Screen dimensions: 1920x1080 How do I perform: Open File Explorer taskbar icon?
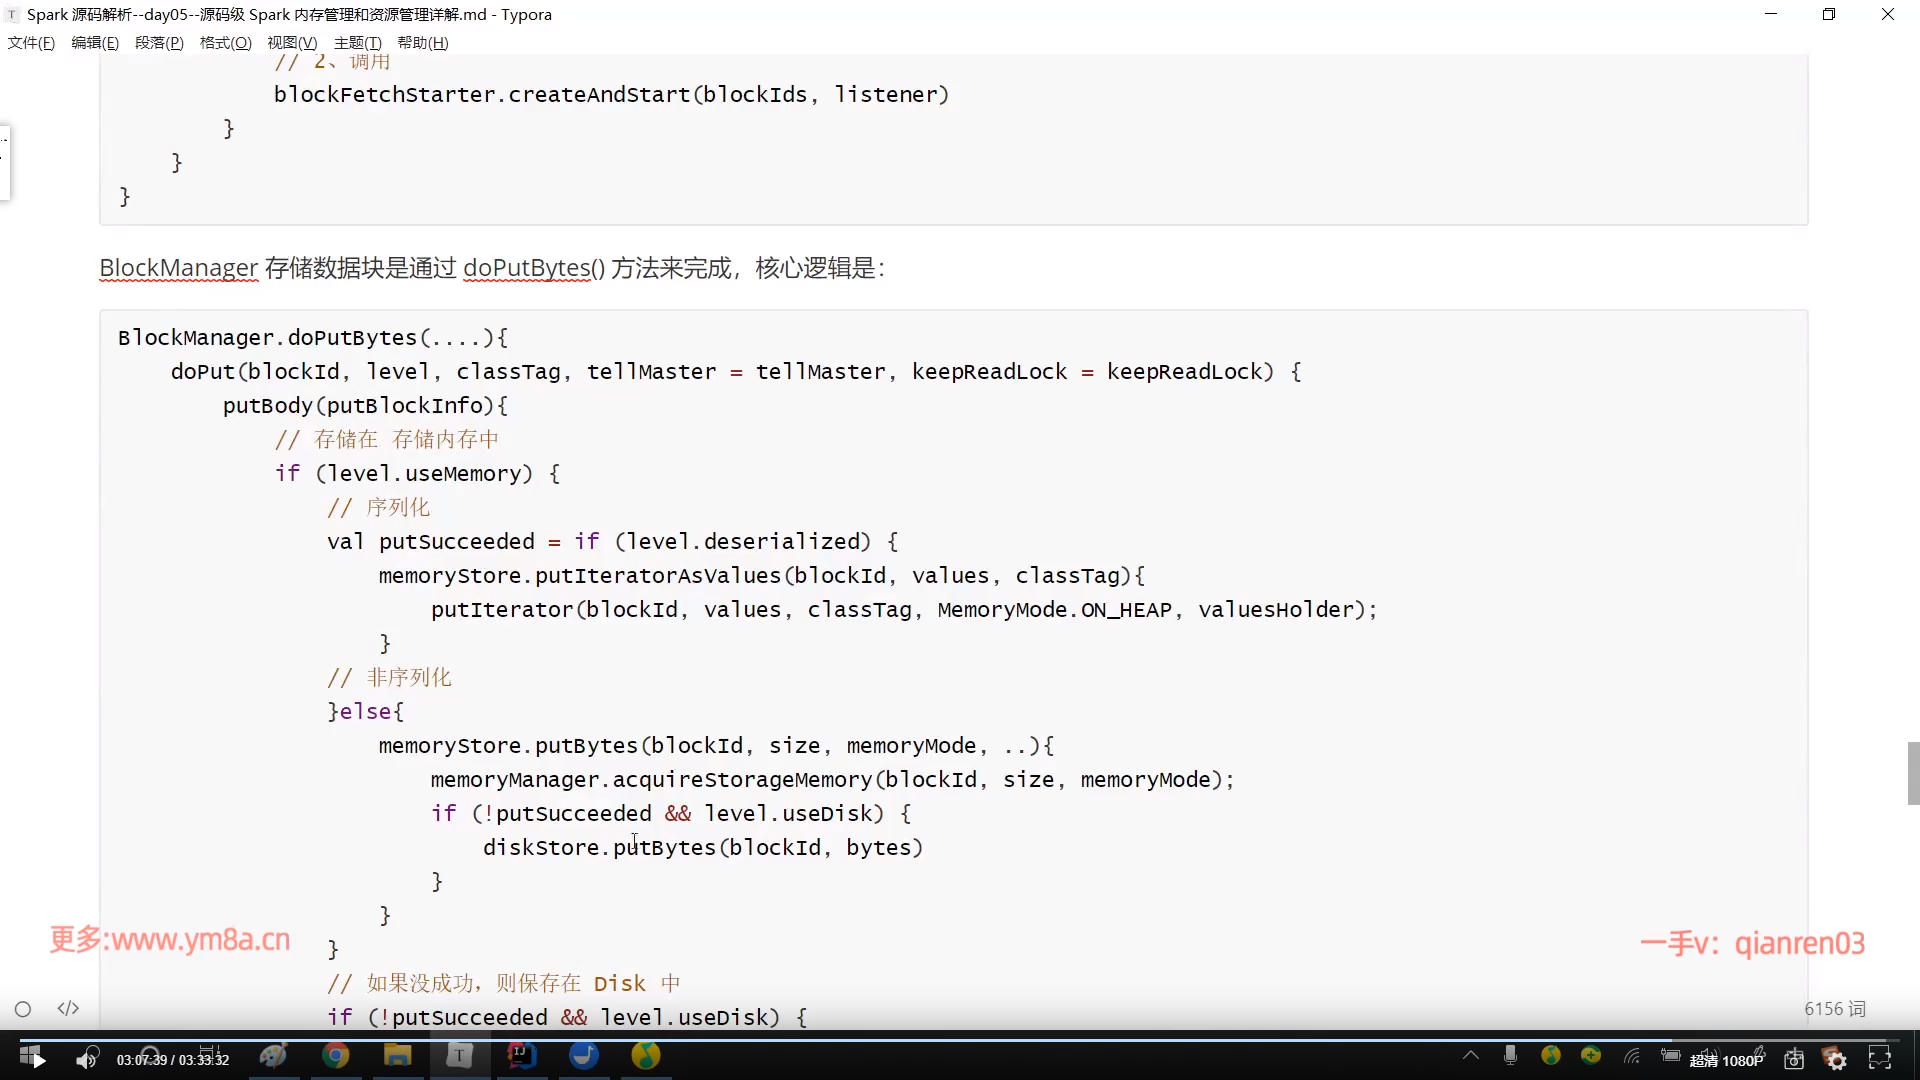pos(397,1056)
